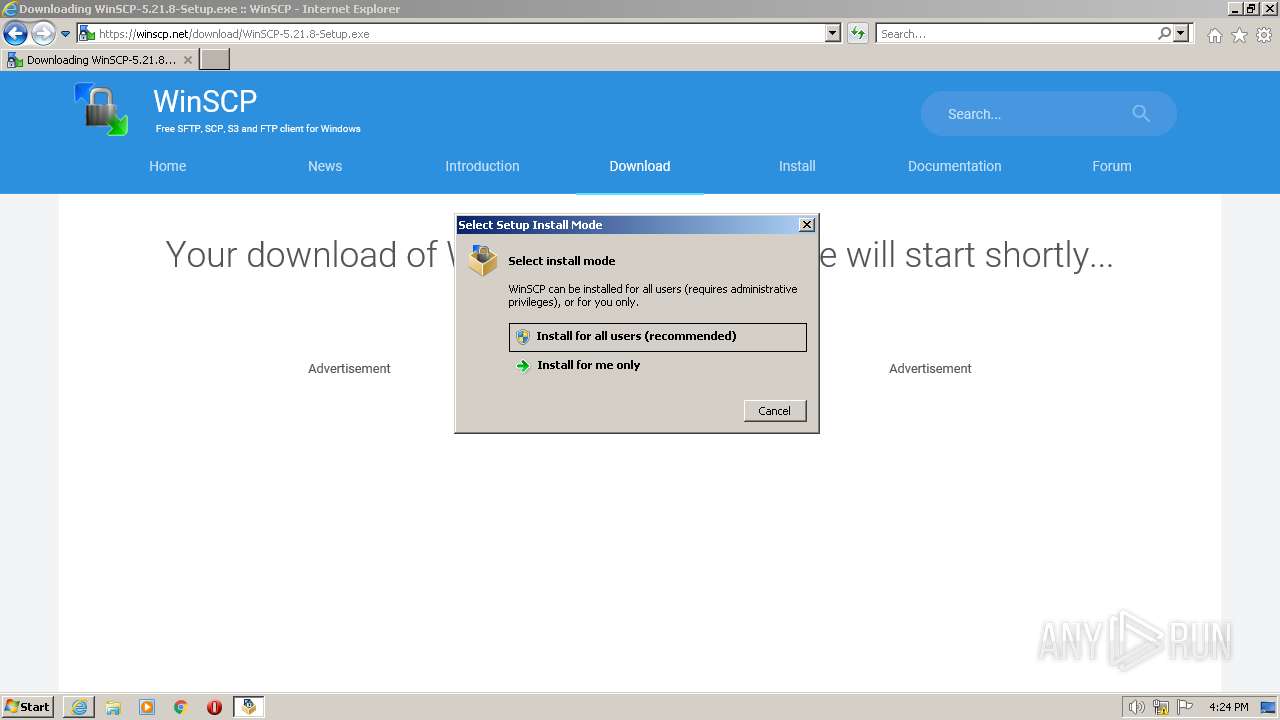Click the URL address bar
Viewport: 1280px width, 720px height.
(452, 33)
